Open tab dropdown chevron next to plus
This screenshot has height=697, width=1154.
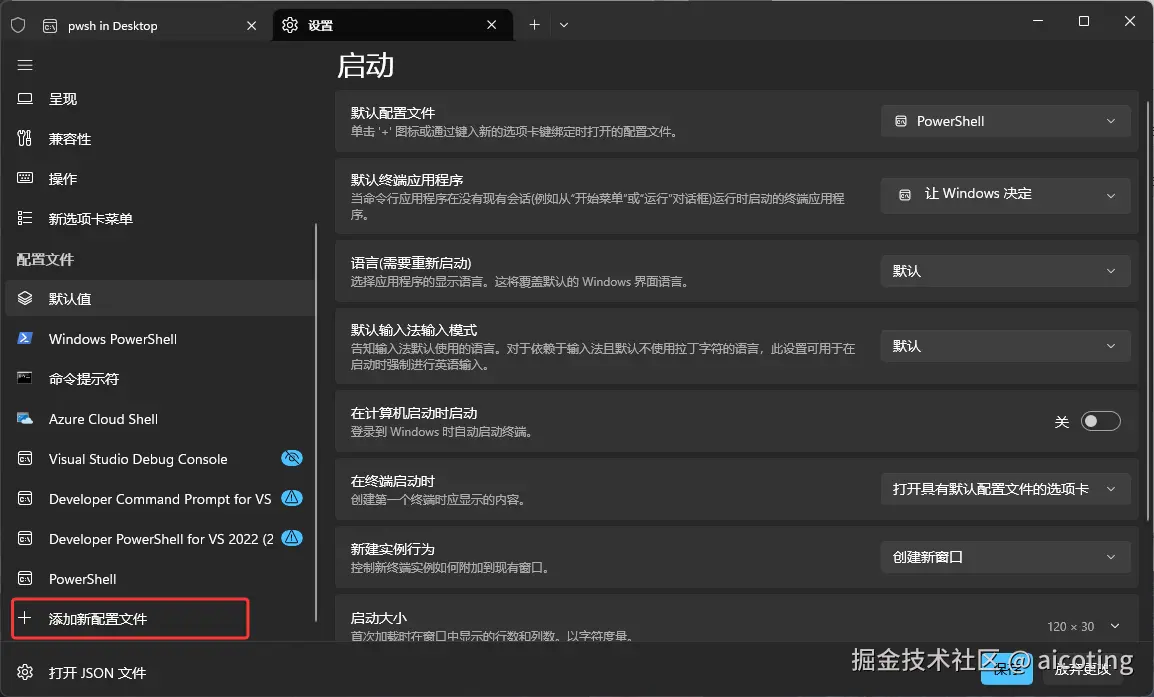pos(564,25)
